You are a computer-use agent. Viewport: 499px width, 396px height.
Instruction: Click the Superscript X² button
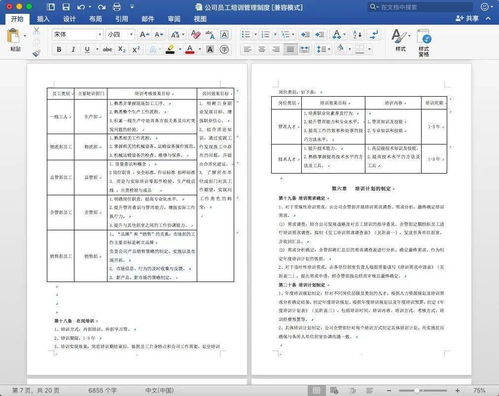click(136, 49)
